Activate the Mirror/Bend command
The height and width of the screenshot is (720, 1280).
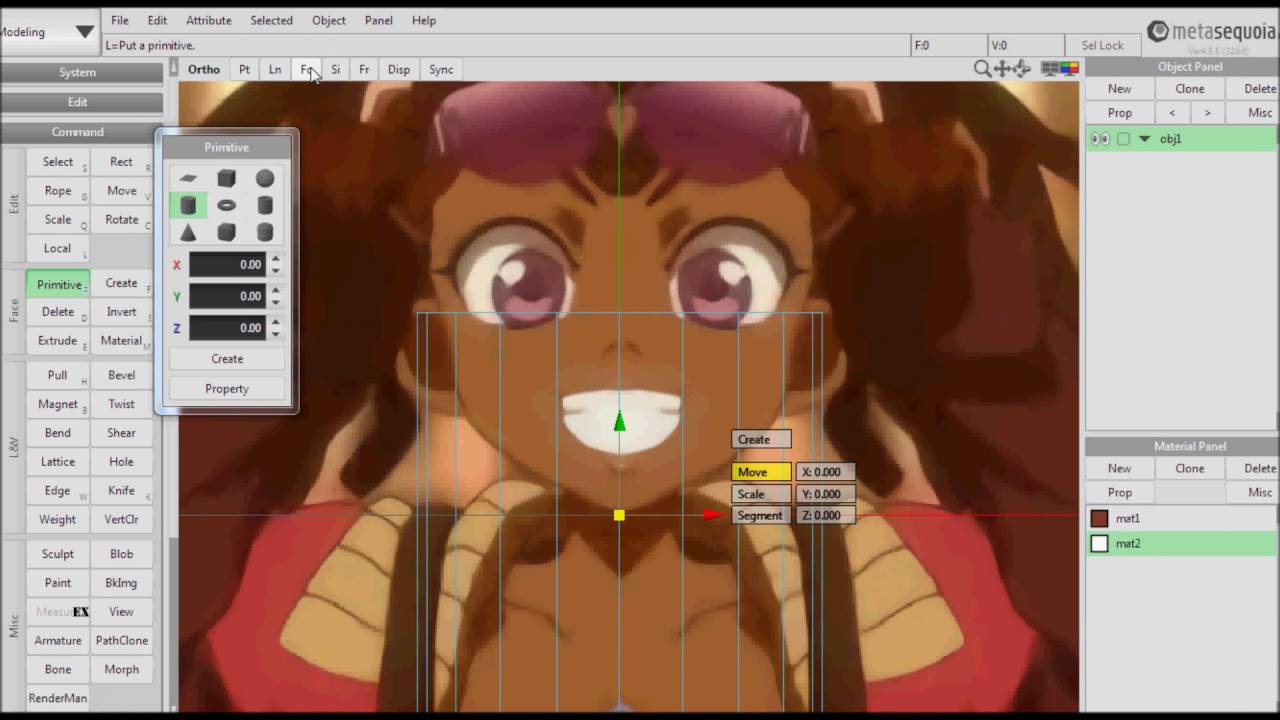(x=58, y=433)
